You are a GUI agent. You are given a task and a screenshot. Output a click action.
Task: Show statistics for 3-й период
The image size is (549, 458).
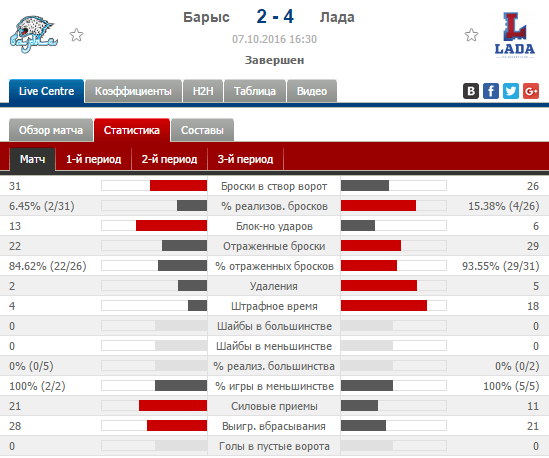245,159
